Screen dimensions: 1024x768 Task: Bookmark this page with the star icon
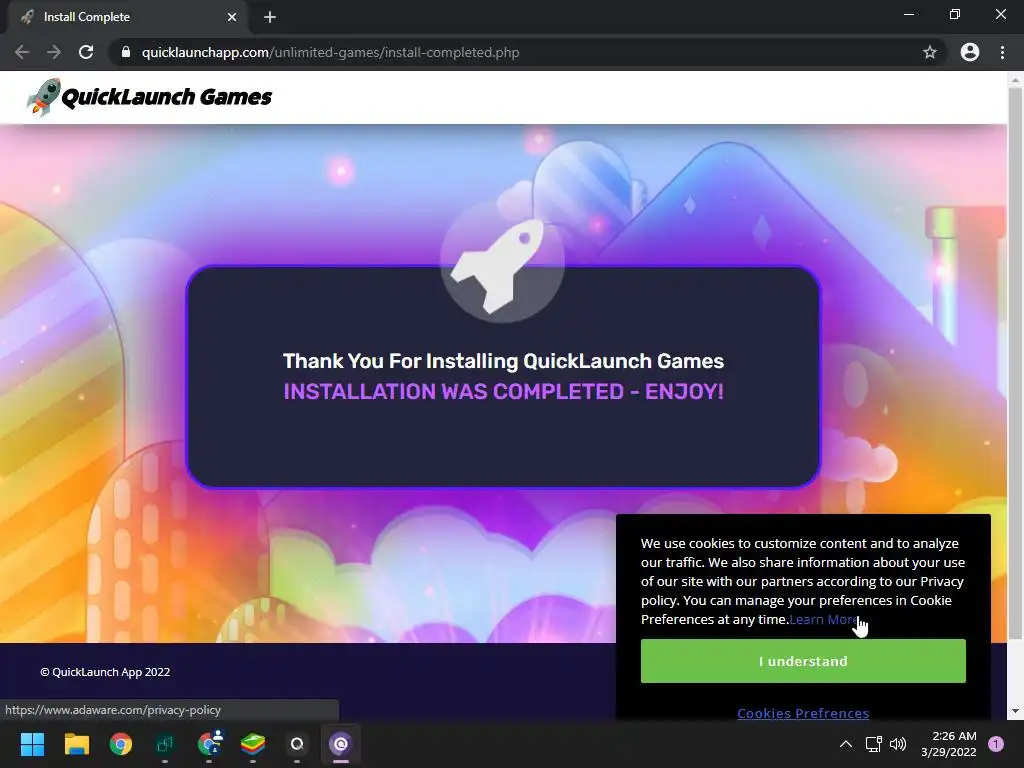point(930,52)
